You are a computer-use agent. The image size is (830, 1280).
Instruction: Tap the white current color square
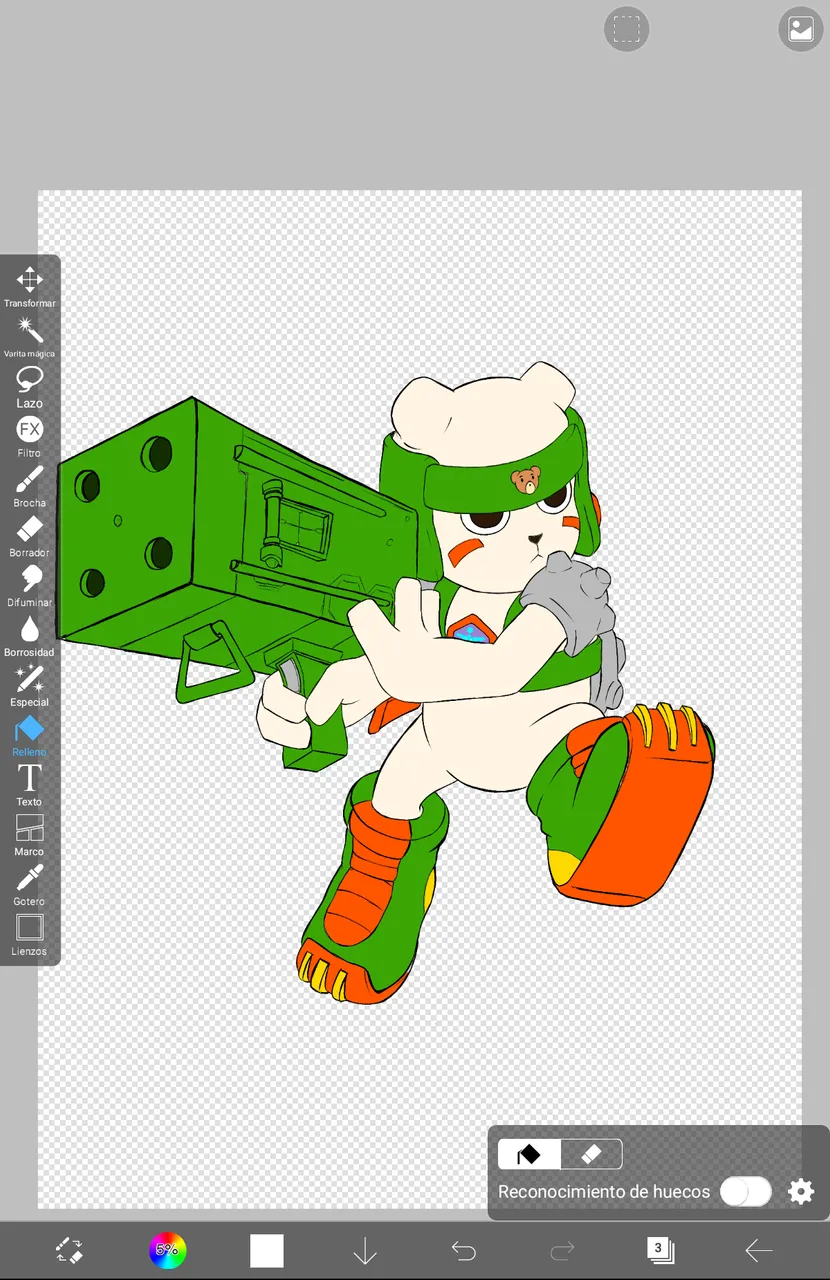point(267,1250)
